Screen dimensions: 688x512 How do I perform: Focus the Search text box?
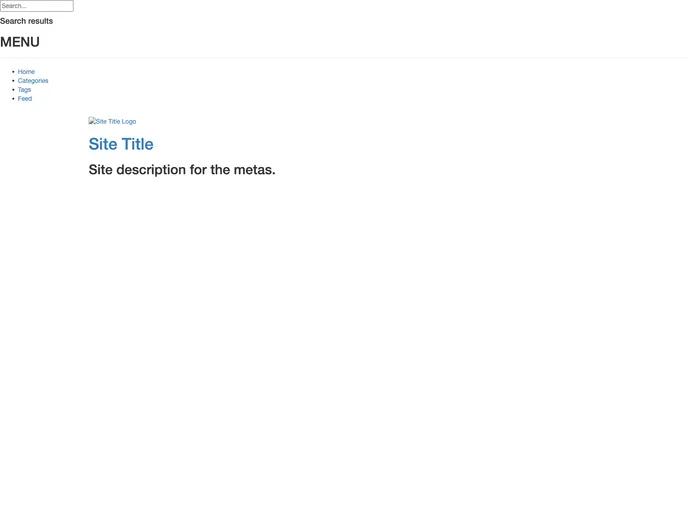[37, 6]
